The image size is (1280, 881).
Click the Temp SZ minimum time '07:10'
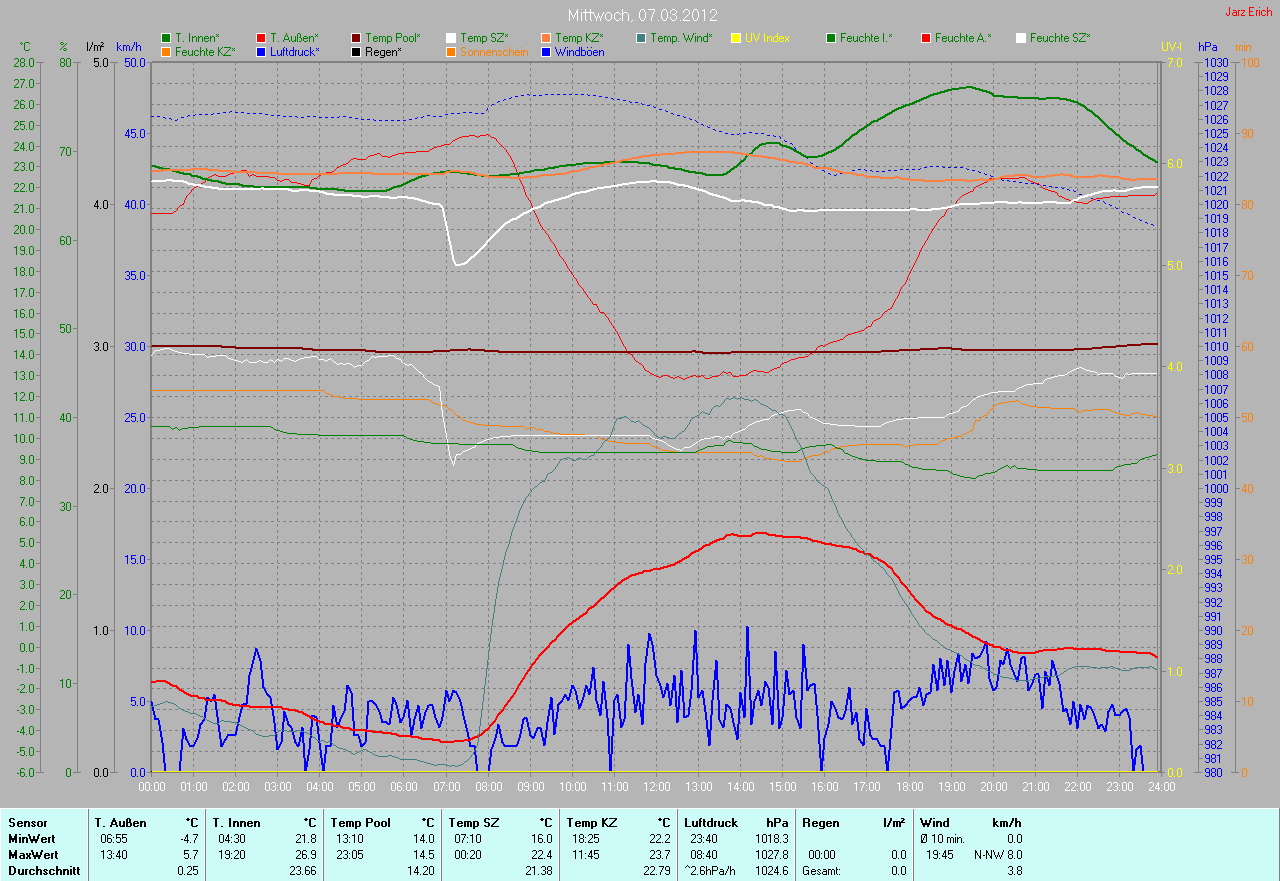pyautogui.click(x=468, y=839)
